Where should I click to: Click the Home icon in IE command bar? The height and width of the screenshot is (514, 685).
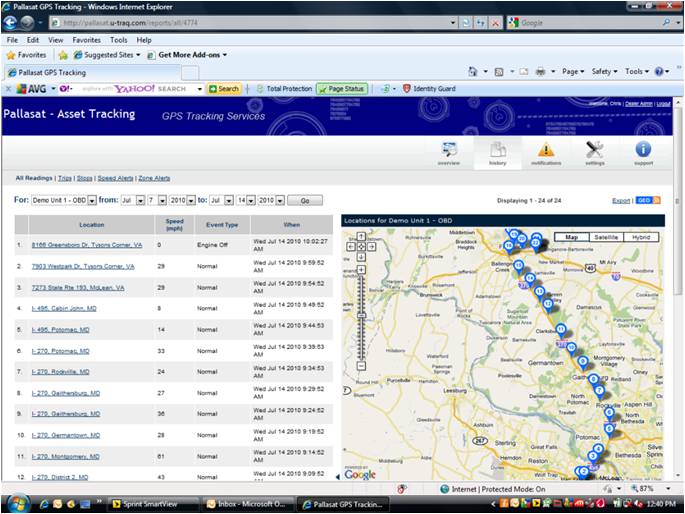click(x=473, y=71)
